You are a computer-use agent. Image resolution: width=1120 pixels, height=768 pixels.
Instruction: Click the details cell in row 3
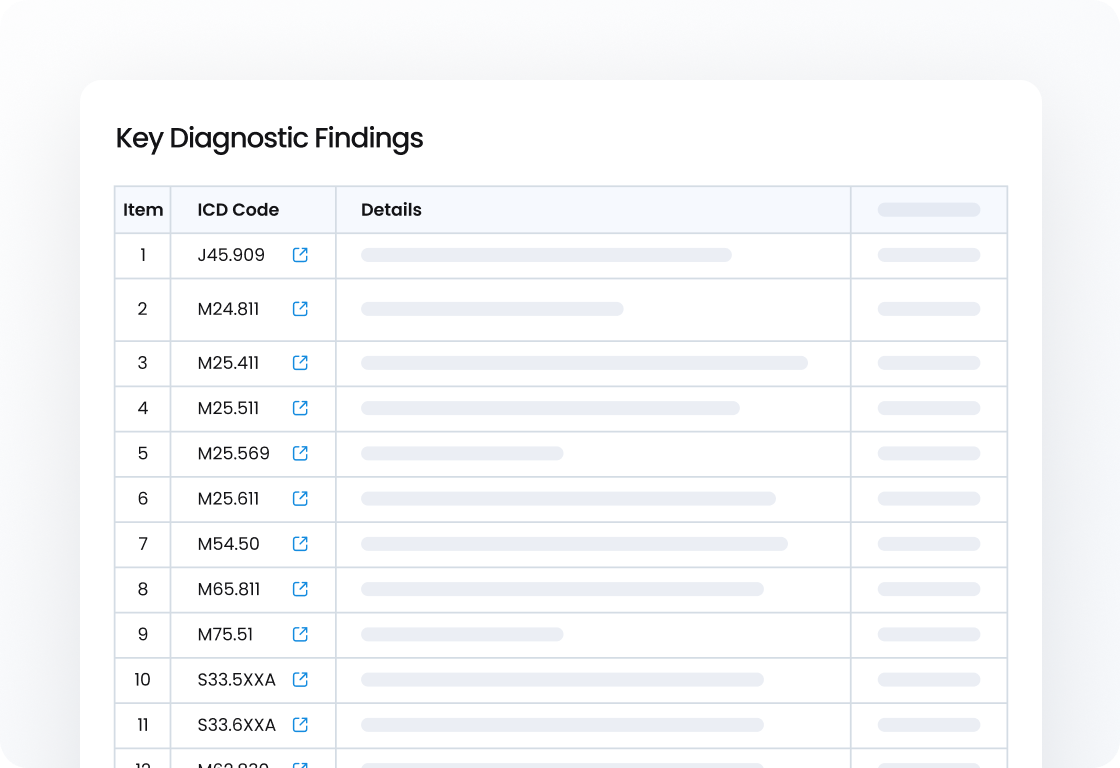584,363
